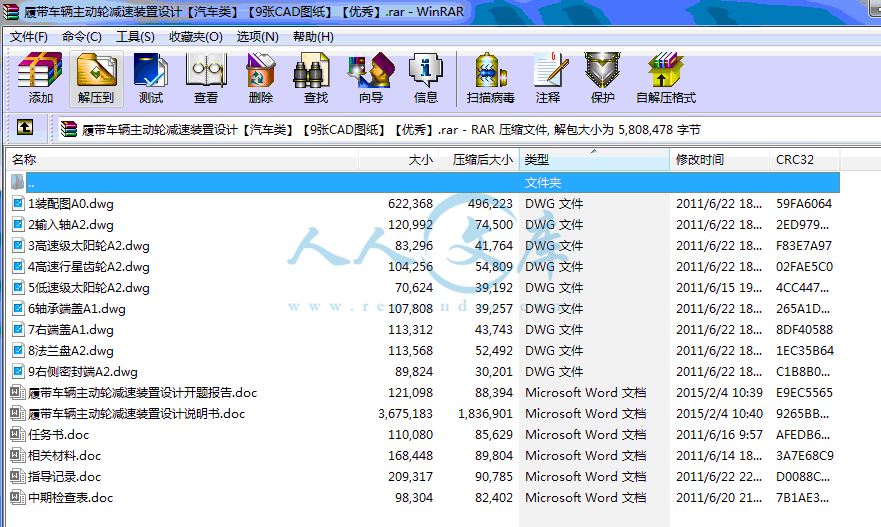
Task: Open the 向导 (Wizard) toolbar icon
Action: coord(371,71)
